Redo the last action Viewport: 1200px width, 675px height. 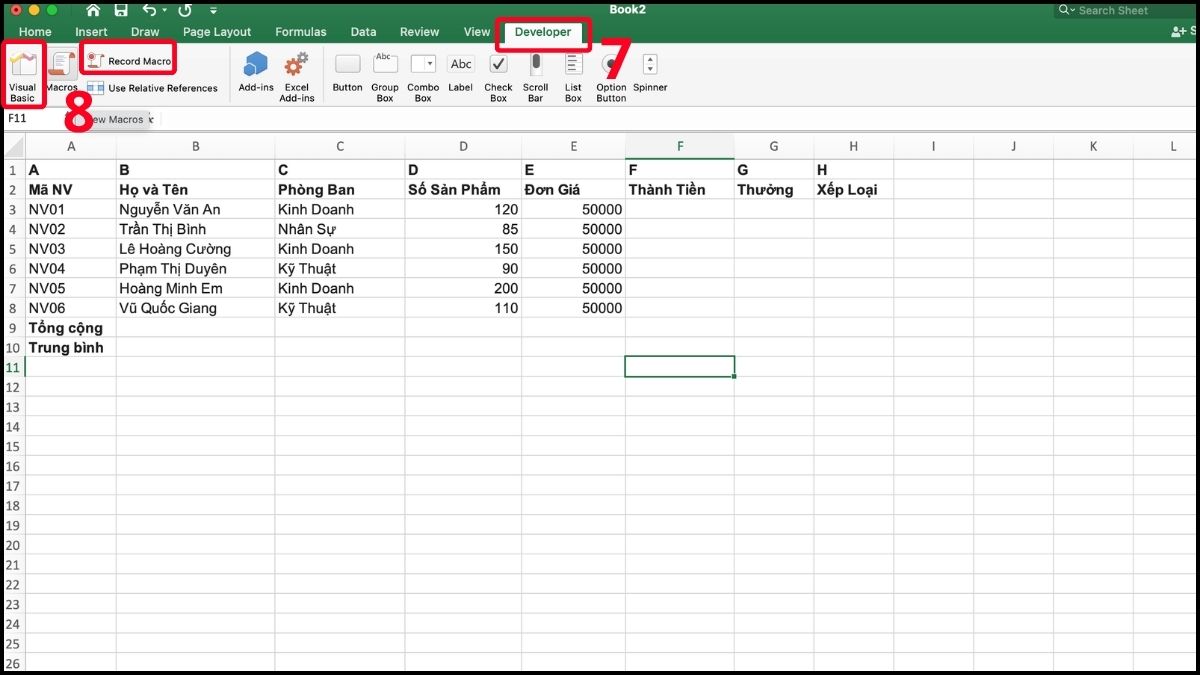click(185, 10)
